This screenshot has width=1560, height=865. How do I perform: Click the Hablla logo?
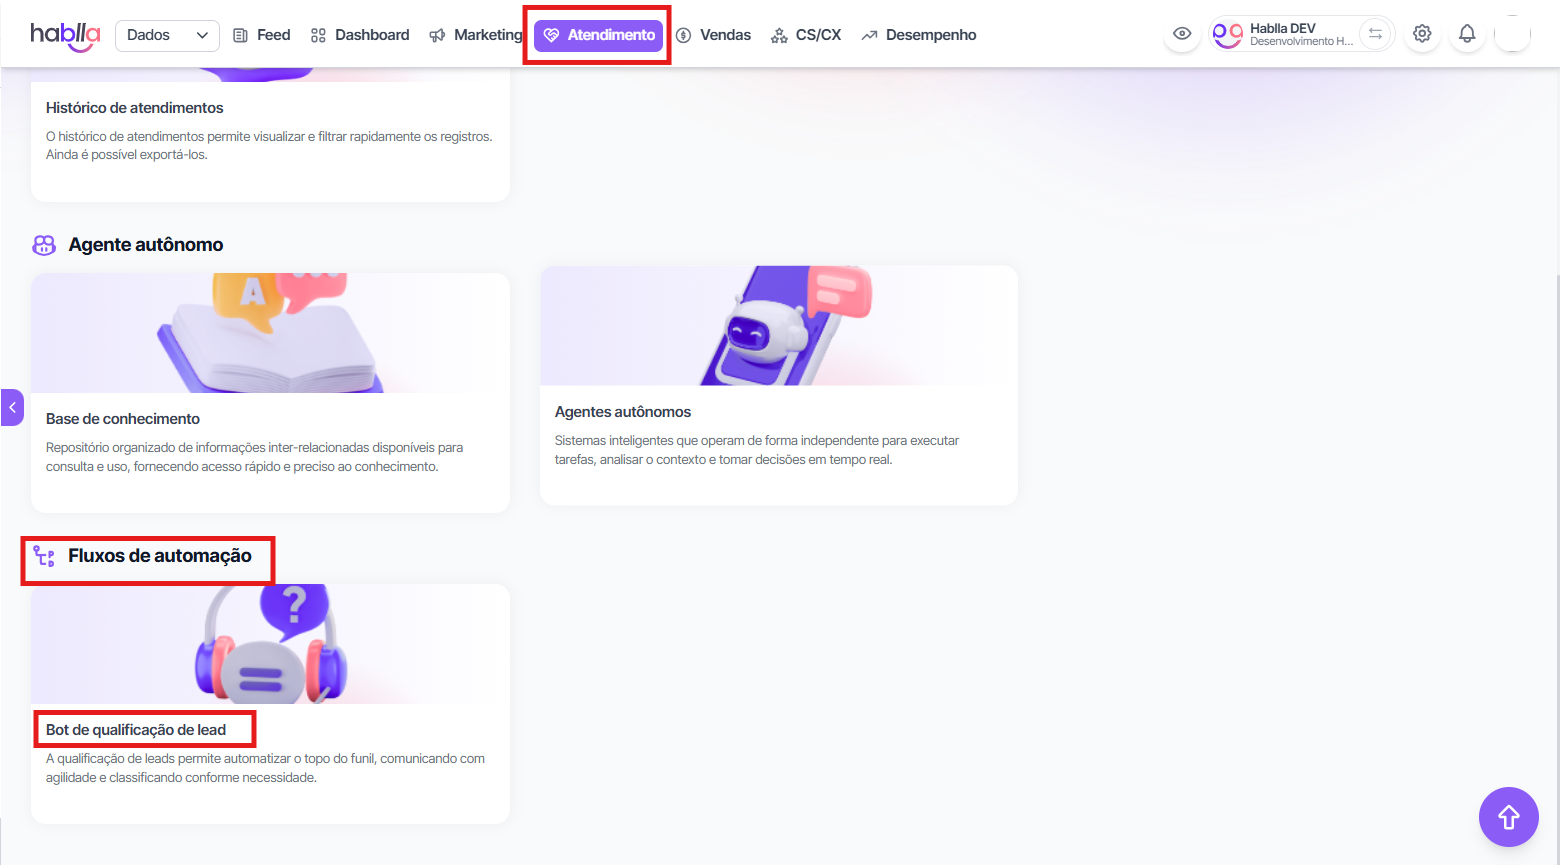pos(65,36)
